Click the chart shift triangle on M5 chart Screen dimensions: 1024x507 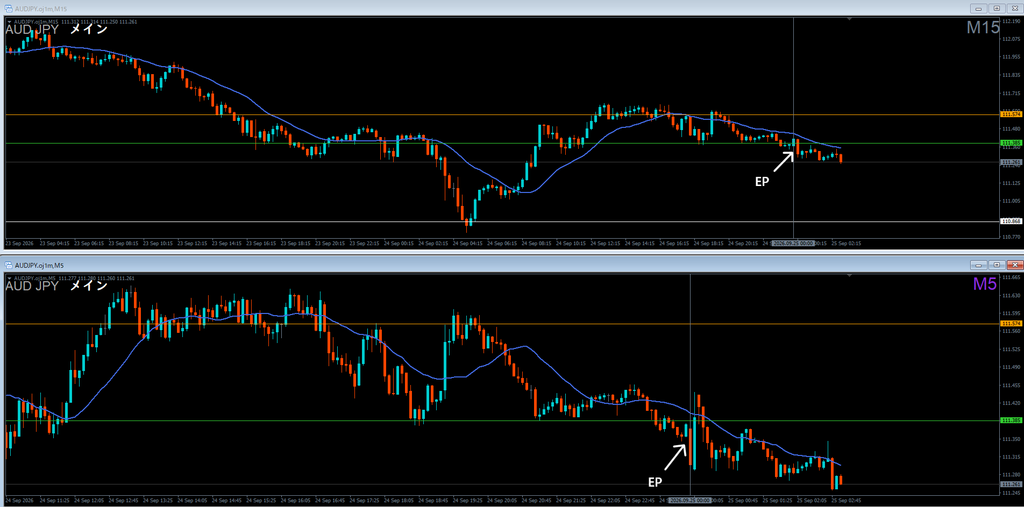[850, 276]
